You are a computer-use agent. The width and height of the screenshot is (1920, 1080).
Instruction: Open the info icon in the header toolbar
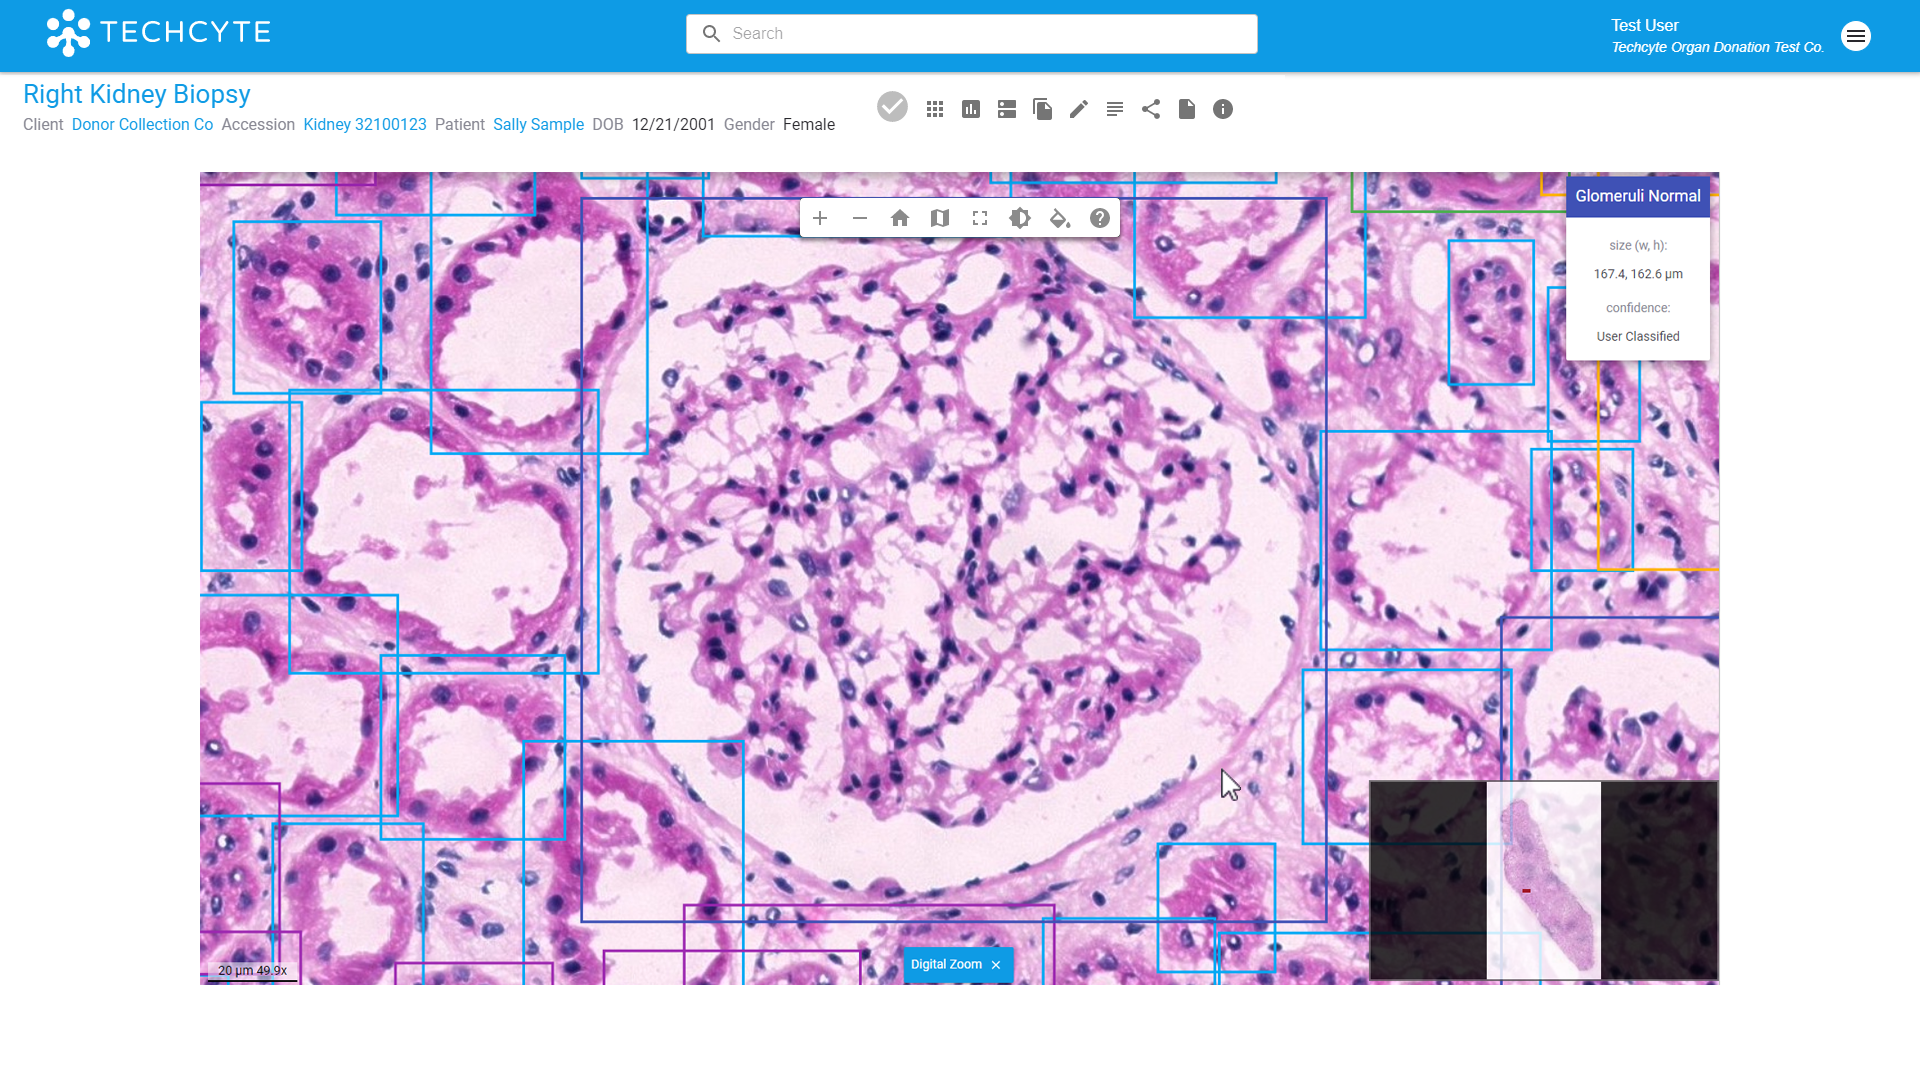pyautogui.click(x=1223, y=109)
